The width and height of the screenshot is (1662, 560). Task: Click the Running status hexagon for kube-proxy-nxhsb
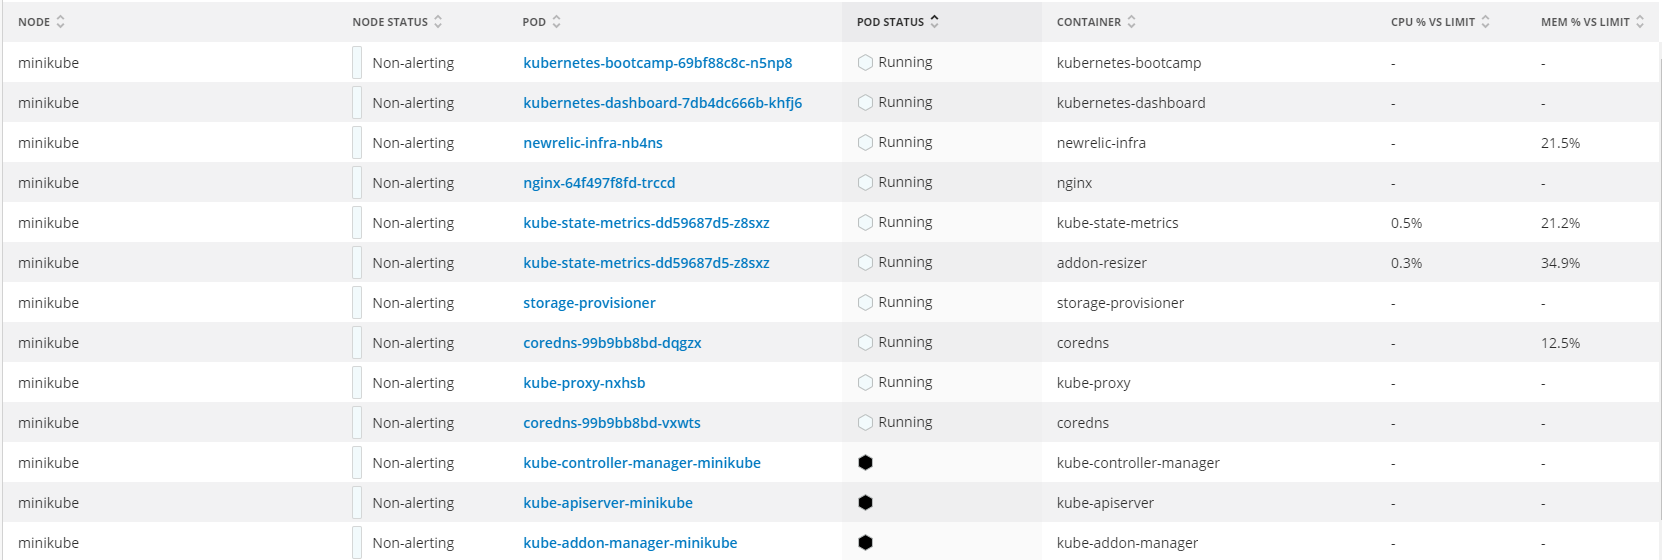866,382
